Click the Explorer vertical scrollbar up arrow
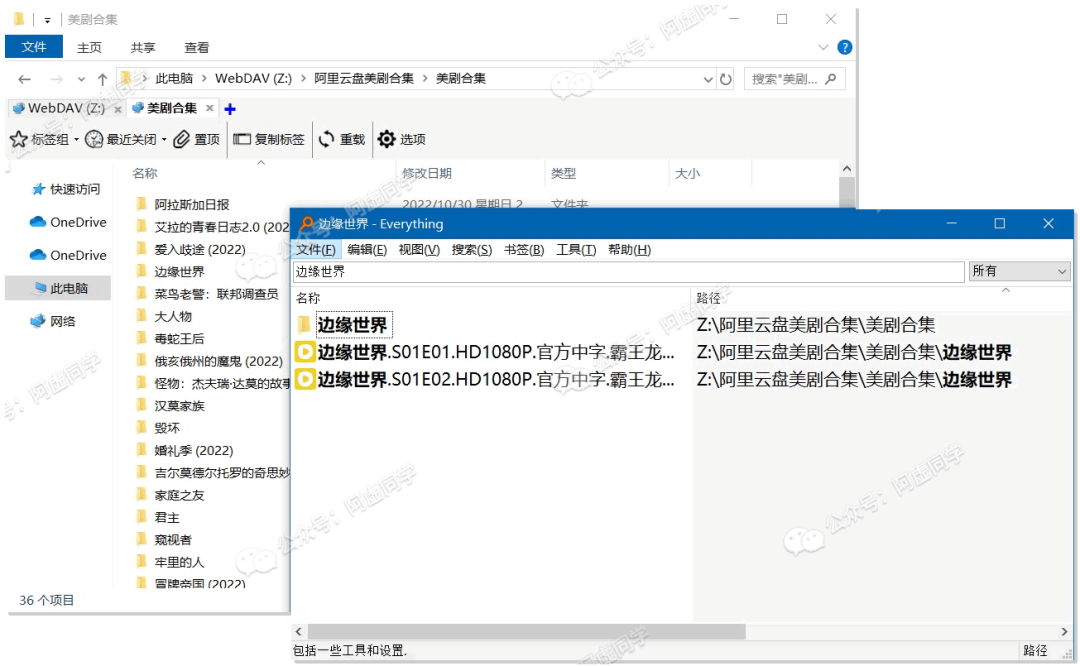The image size is (1080, 666). coord(847,169)
